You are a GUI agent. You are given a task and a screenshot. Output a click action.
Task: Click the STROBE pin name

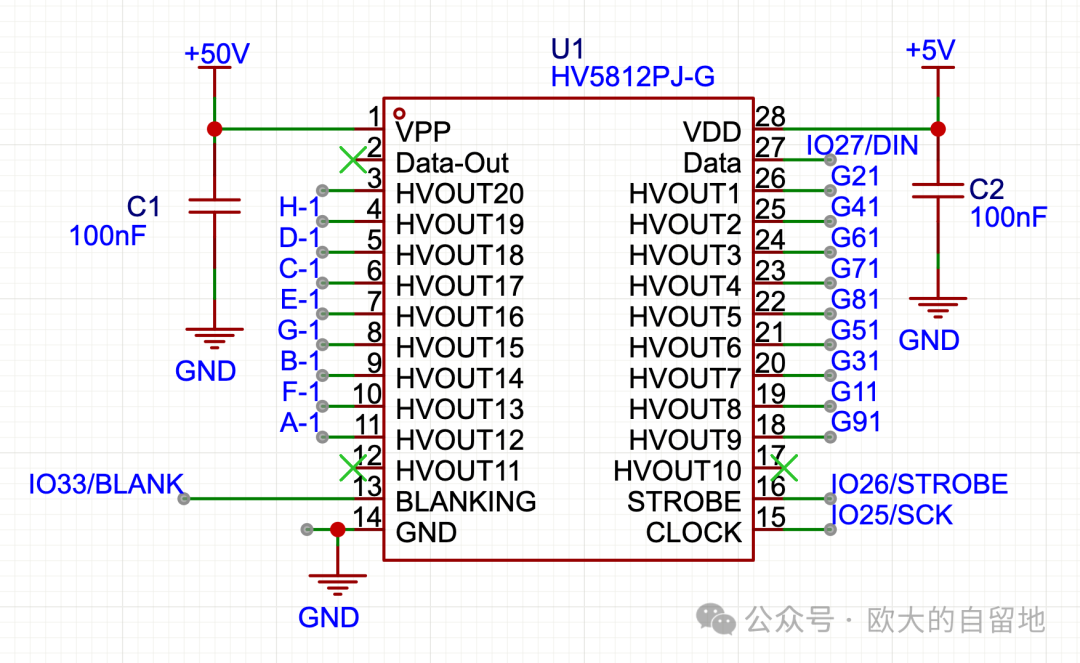click(x=684, y=502)
